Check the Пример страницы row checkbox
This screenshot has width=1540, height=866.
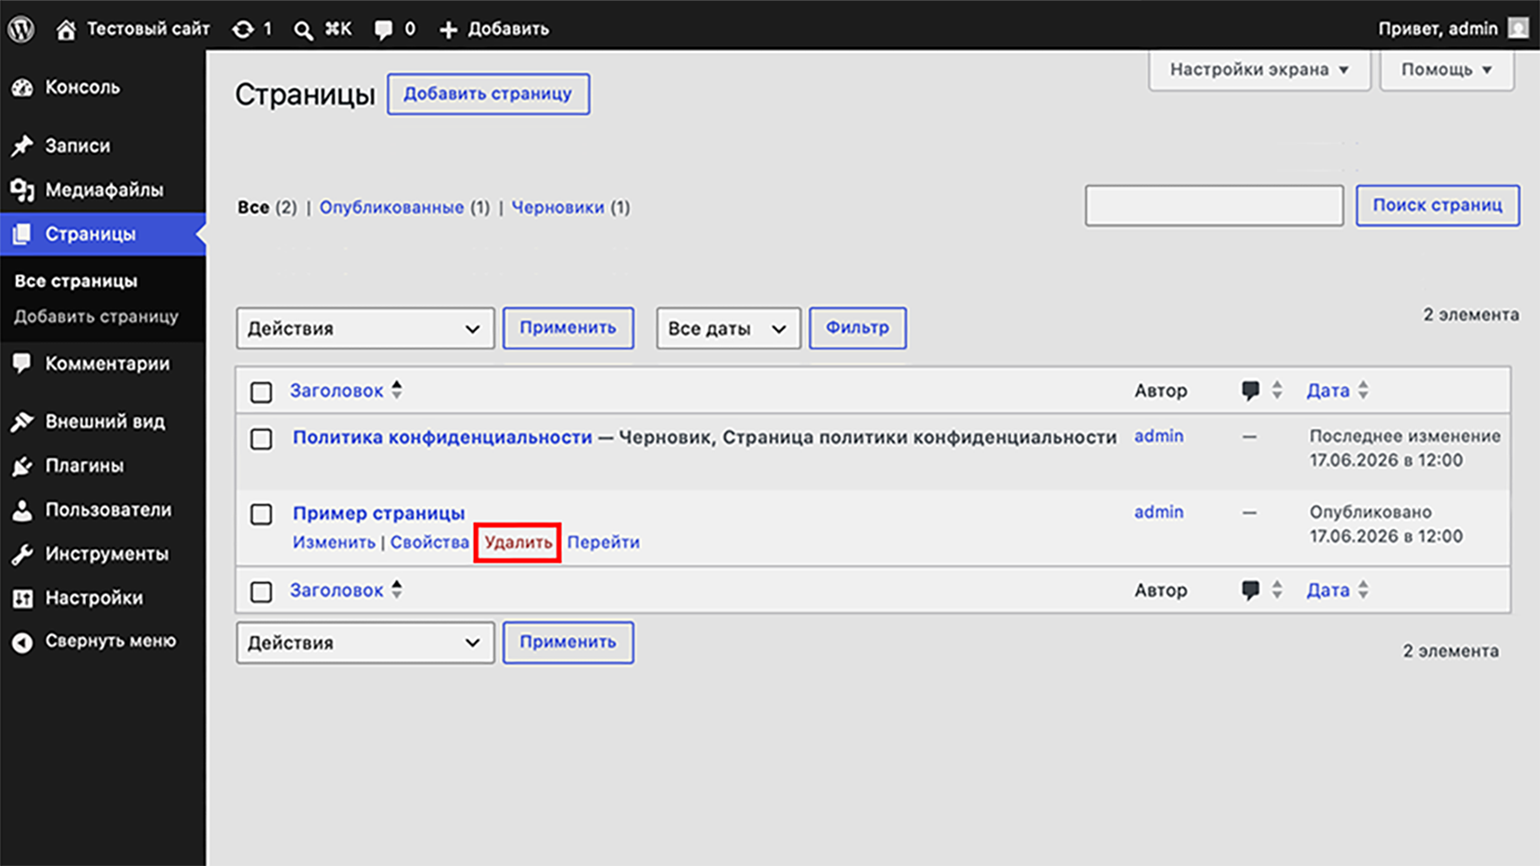[x=261, y=514]
